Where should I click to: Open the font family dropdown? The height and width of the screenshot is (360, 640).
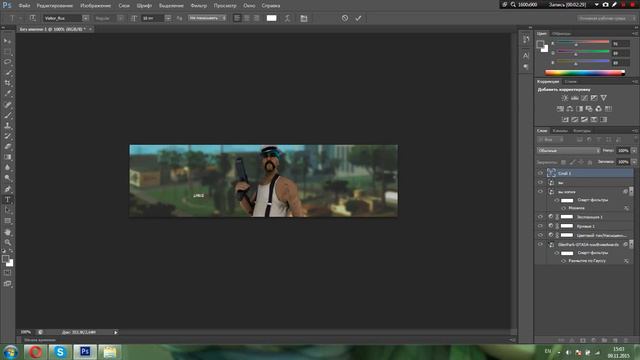[x=85, y=18]
